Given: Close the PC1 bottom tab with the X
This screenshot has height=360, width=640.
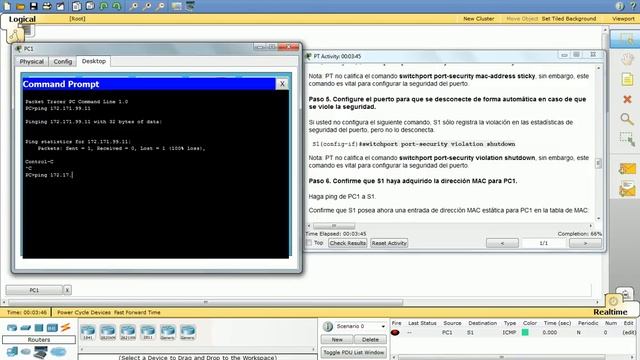Looking at the screenshot, I should click(x=67, y=290).
